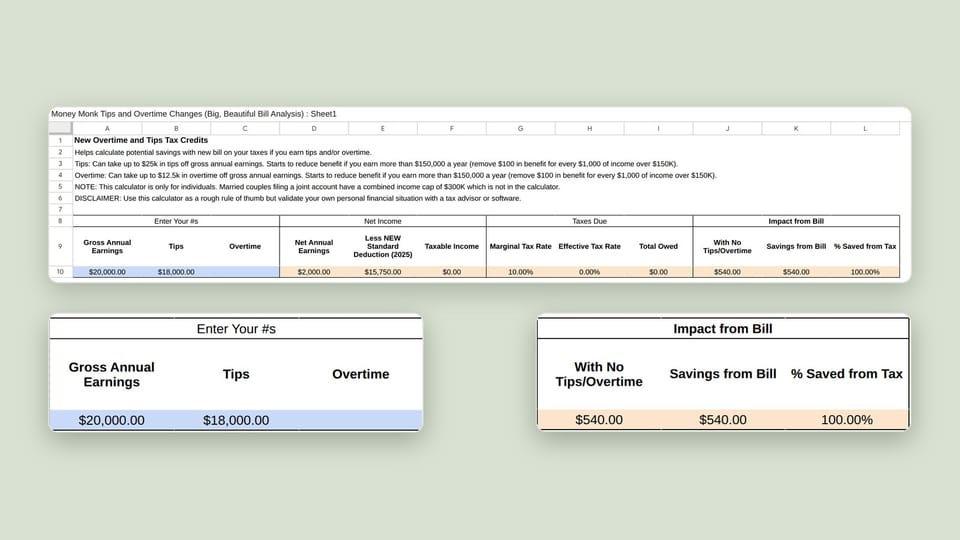
Task: Click the $15,750.00 standard deduction cell
Action: (383, 272)
